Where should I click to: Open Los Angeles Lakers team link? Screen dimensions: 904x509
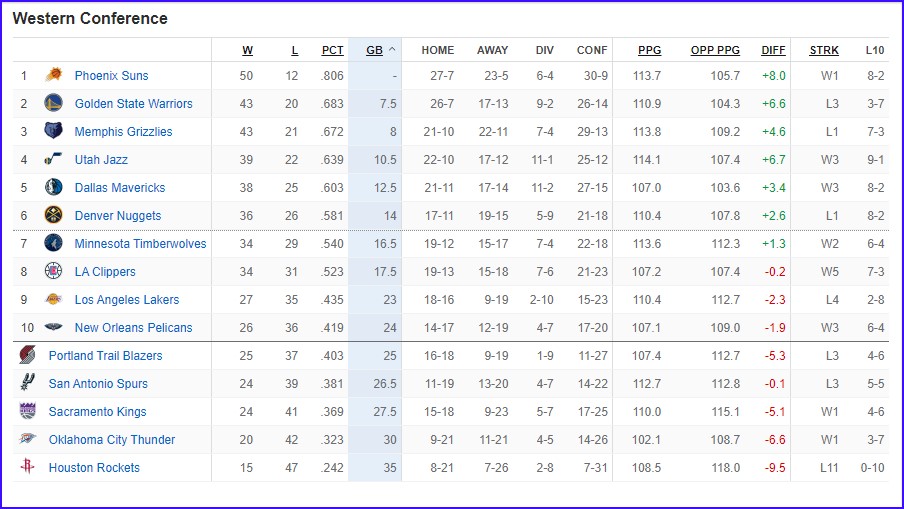(127, 299)
